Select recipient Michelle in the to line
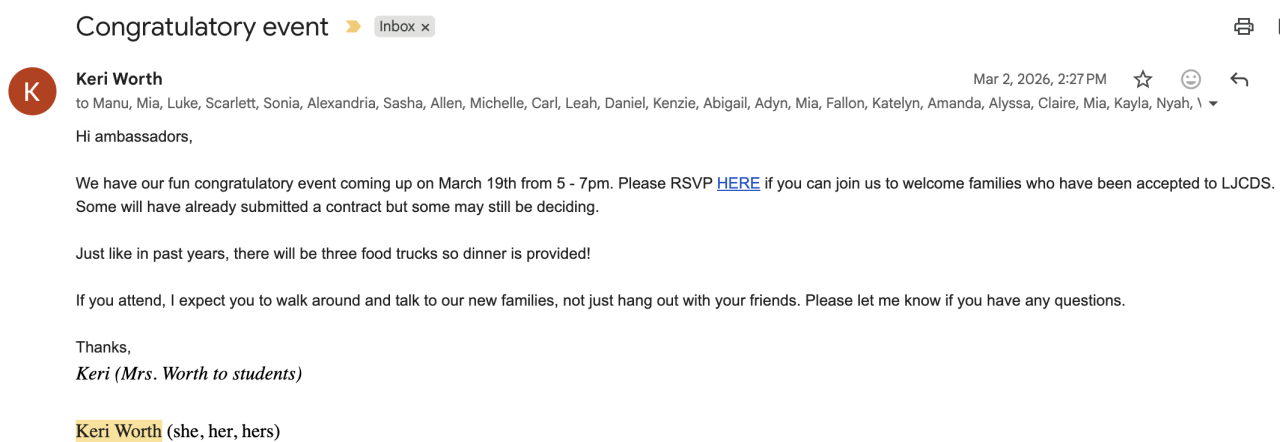This screenshot has width=1280, height=442. (x=496, y=103)
